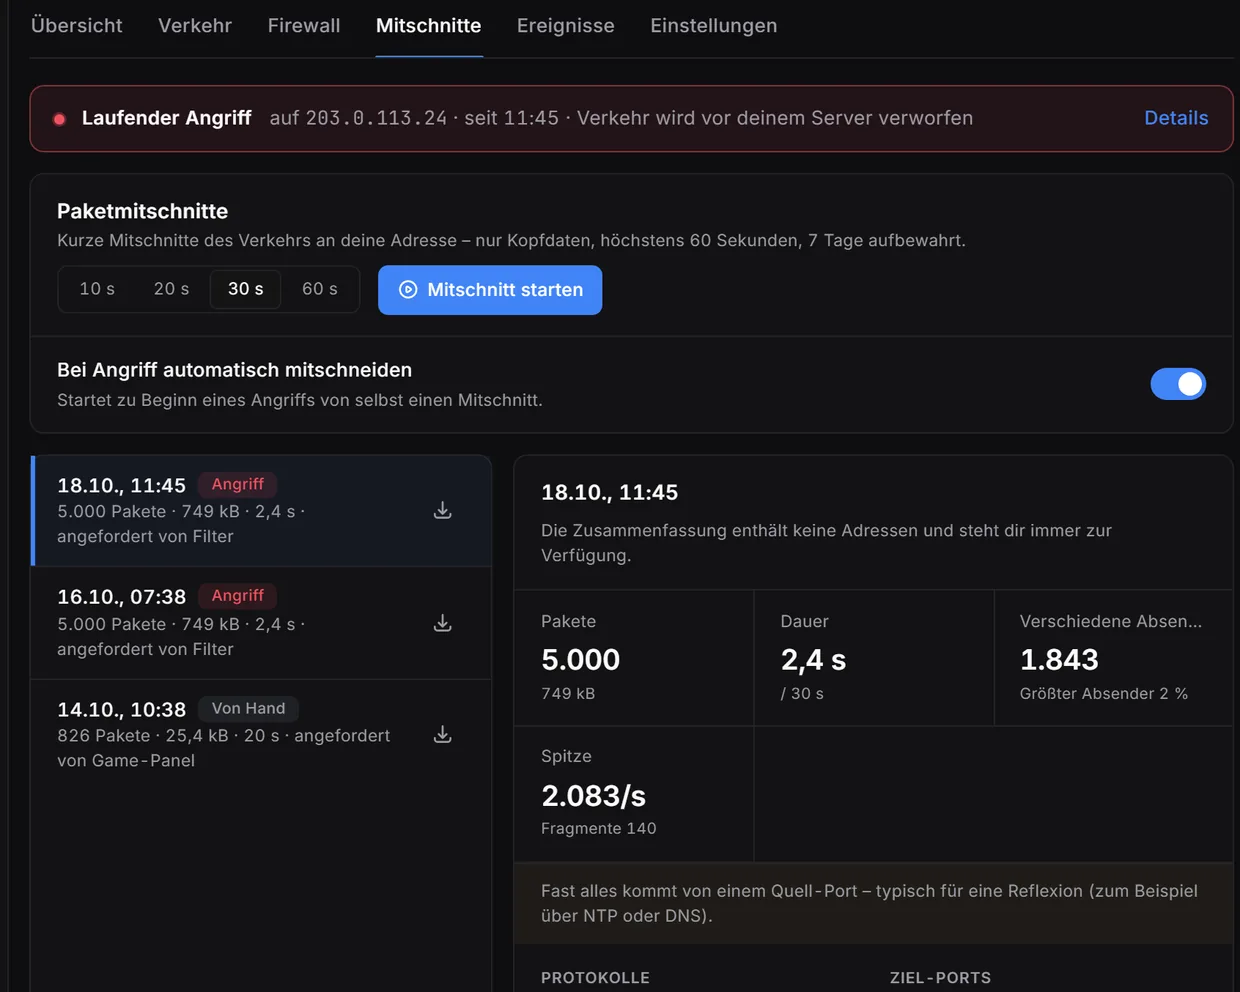Click the distinct senders value 1.843
The height and width of the screenshot is (992, 1240).
coord(1059,660)
